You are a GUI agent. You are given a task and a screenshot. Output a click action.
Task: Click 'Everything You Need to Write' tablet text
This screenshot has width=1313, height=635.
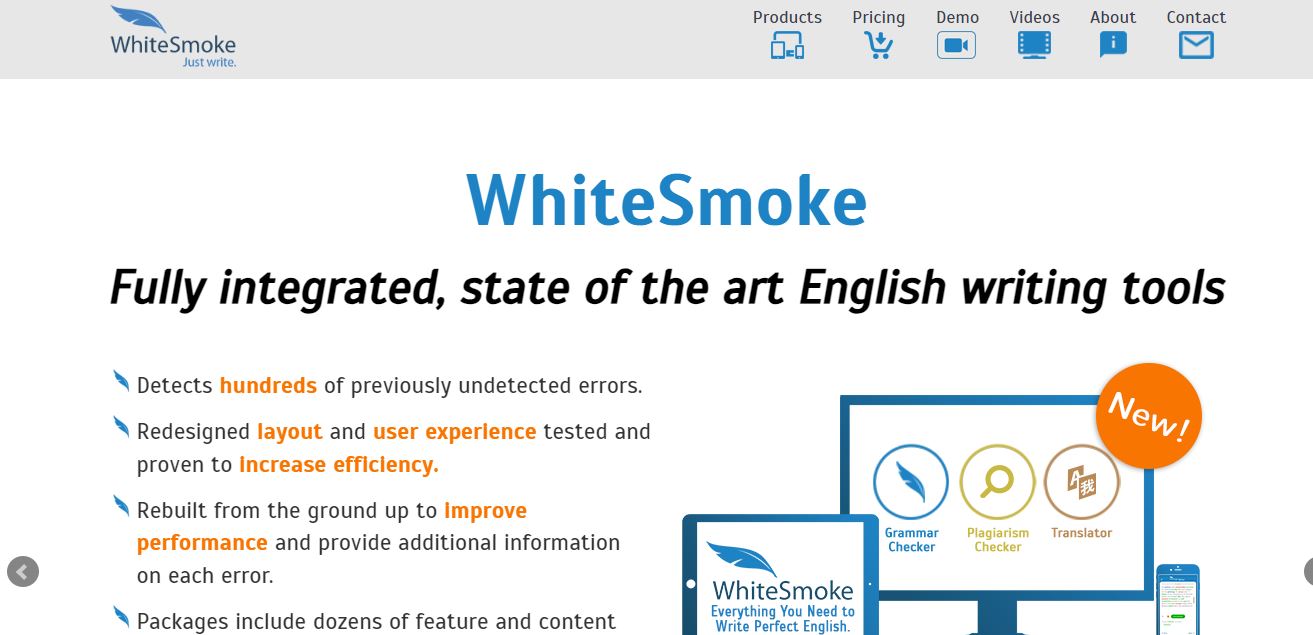coord(782,619)
